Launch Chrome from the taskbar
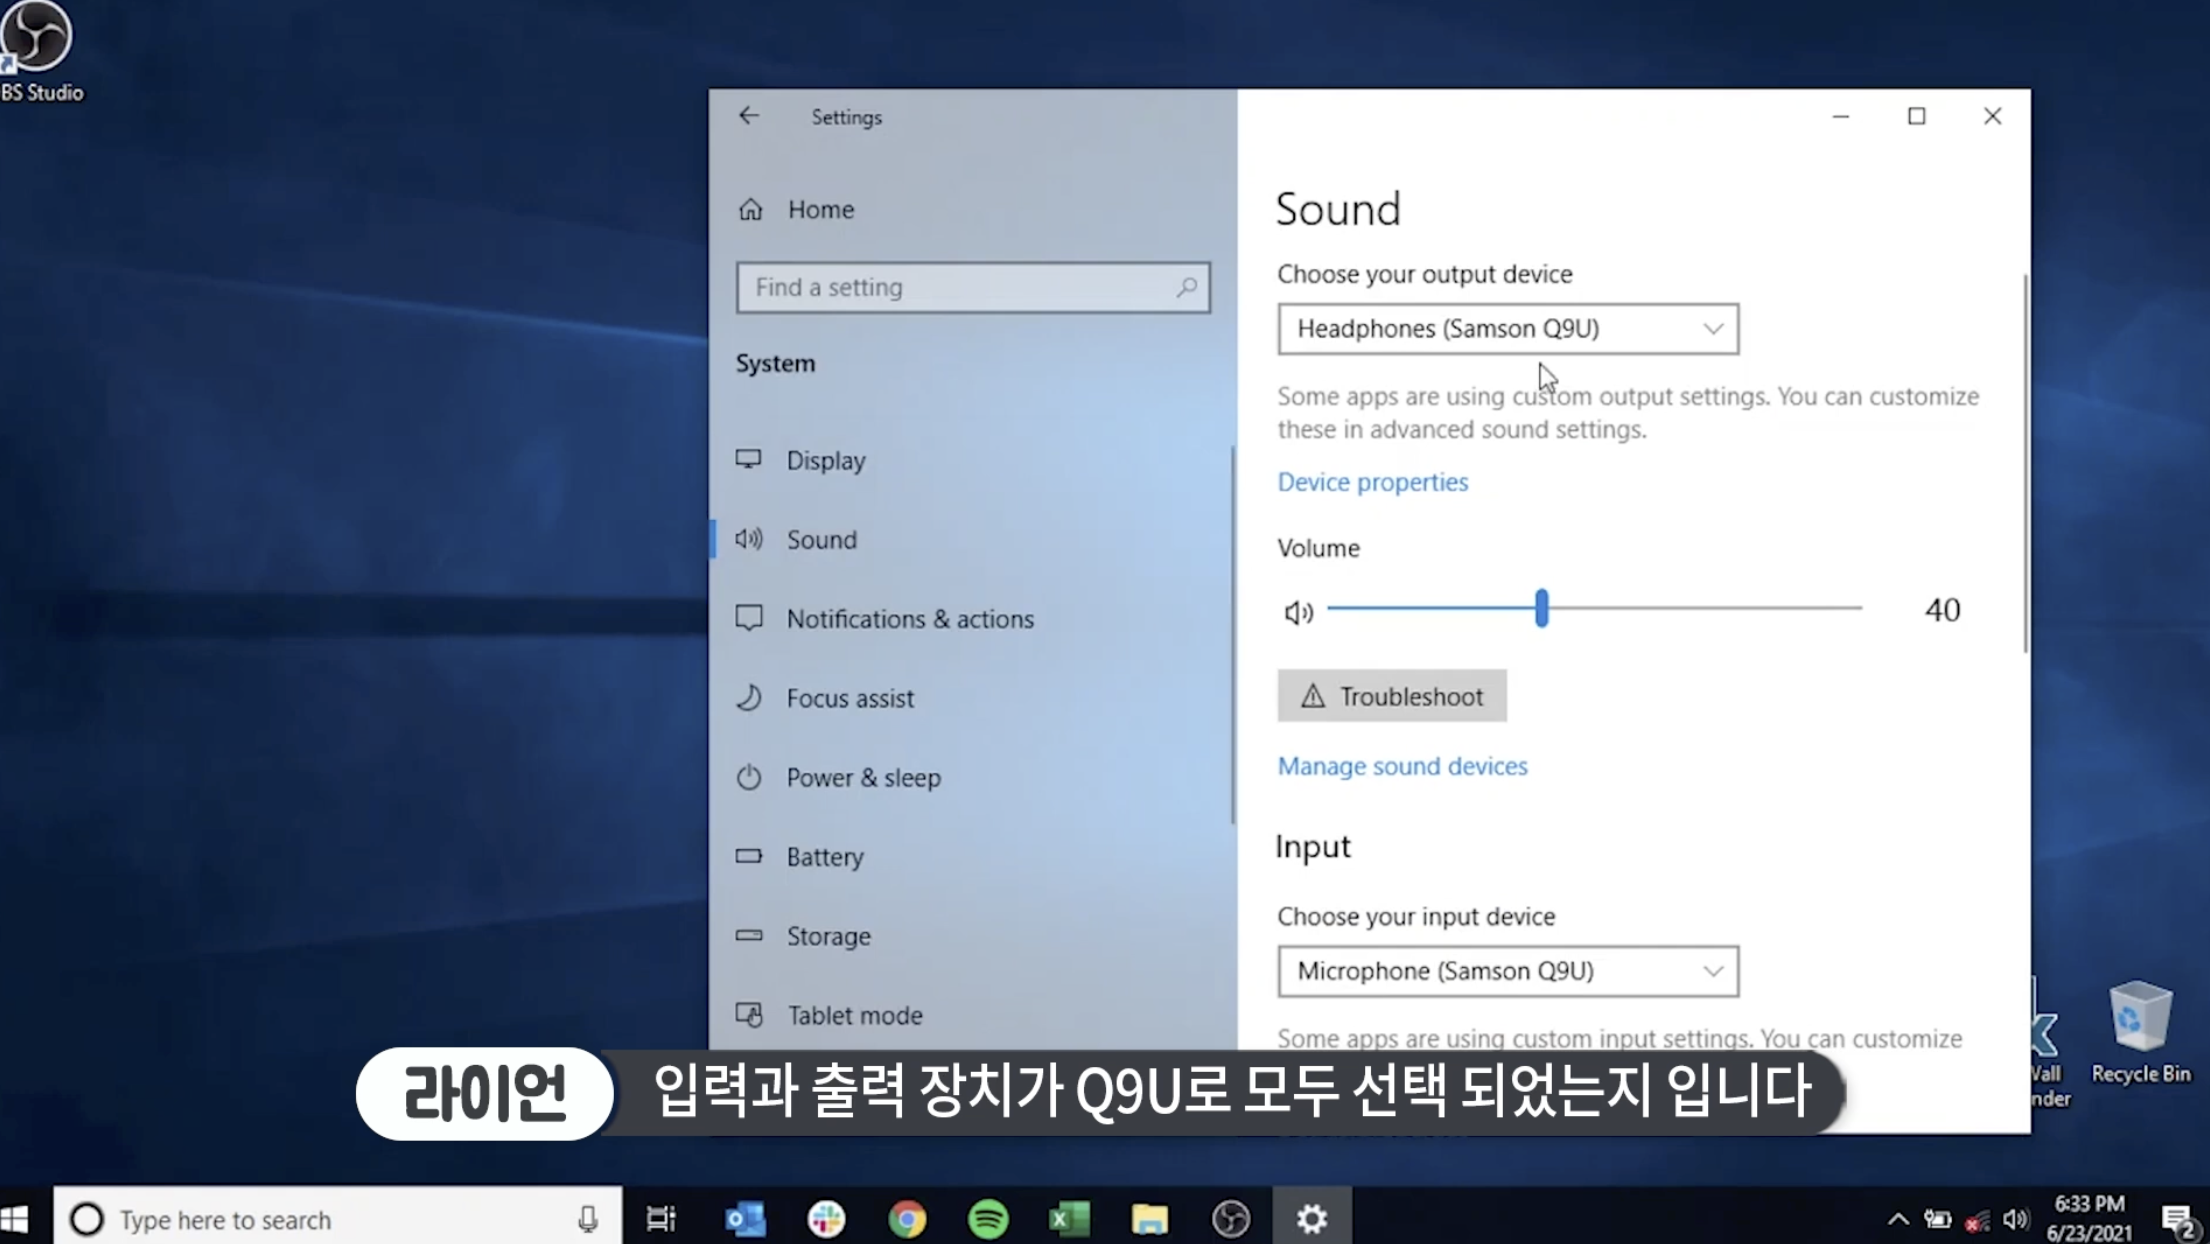 [x=907, y=1219]
